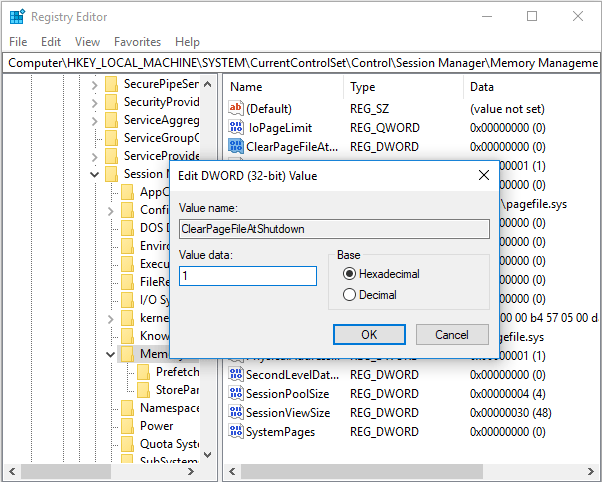Select the SessionPoolSize value name
602x482 pixels.
tap(288, 394)
